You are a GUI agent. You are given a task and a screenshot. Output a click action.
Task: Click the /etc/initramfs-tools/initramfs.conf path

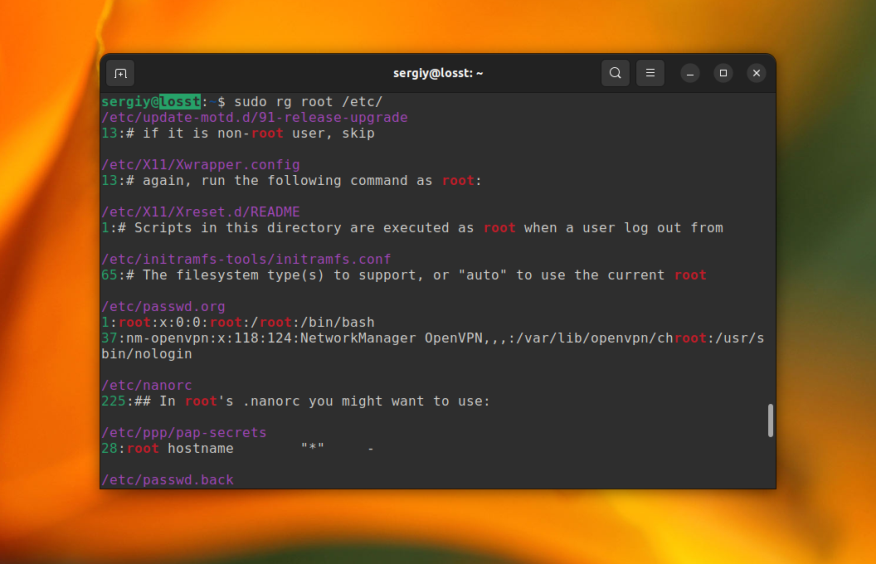246,259
